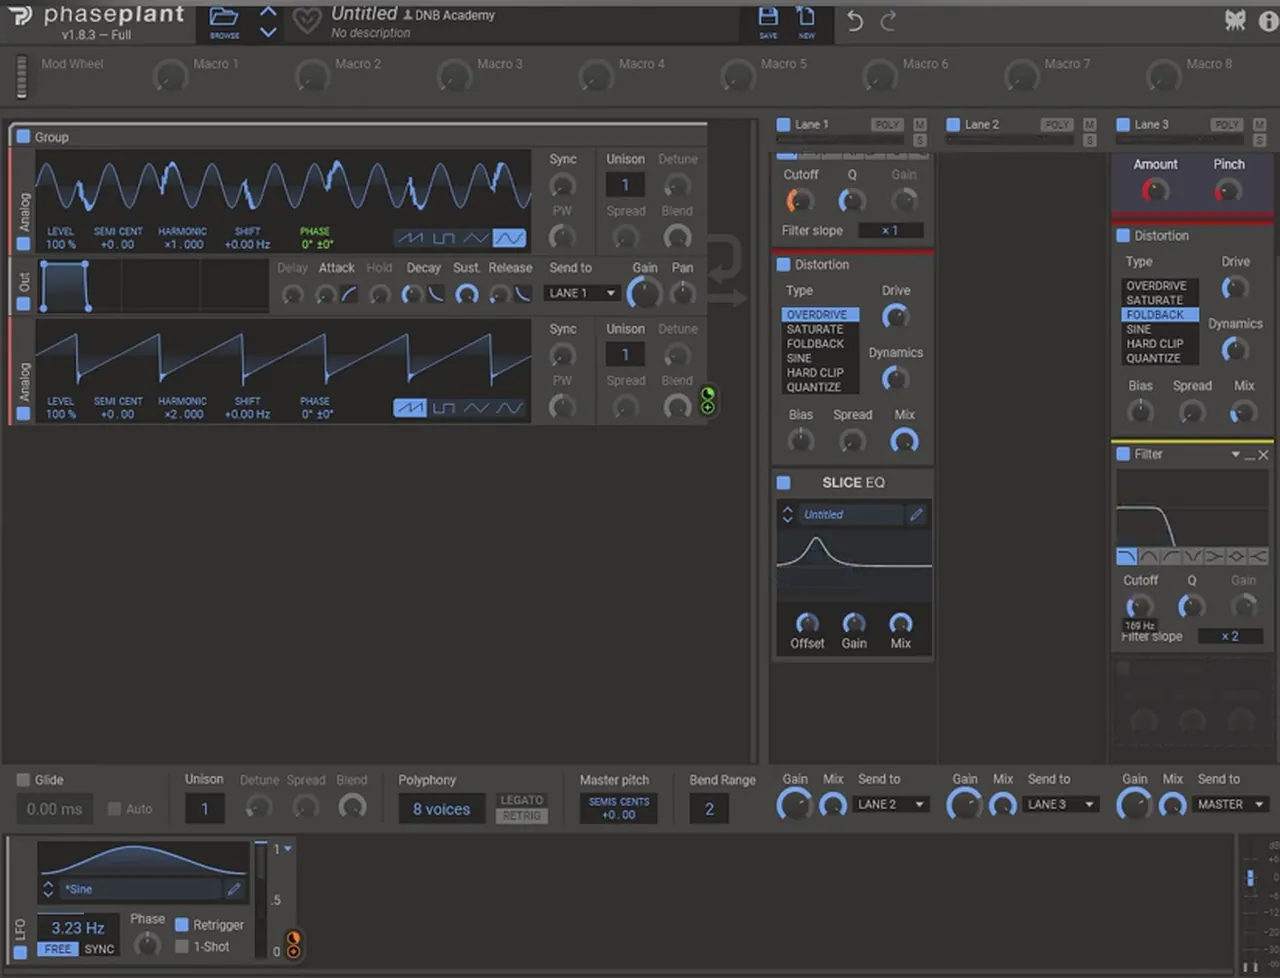The height and width of the screenshot is (978, 1280).
Task: Enable LFO 1-Shot checkbox
Action: (x=182, y=946)
